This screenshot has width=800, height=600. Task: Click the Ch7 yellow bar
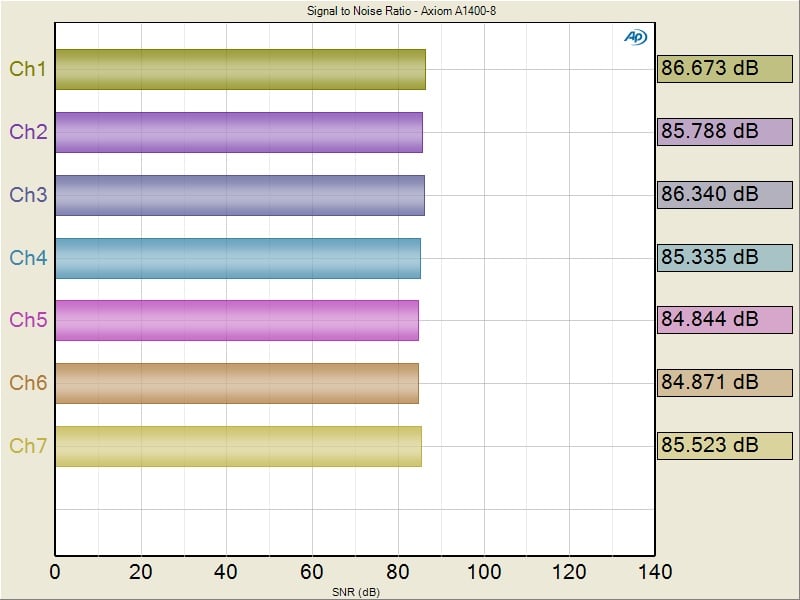[238, 446]
